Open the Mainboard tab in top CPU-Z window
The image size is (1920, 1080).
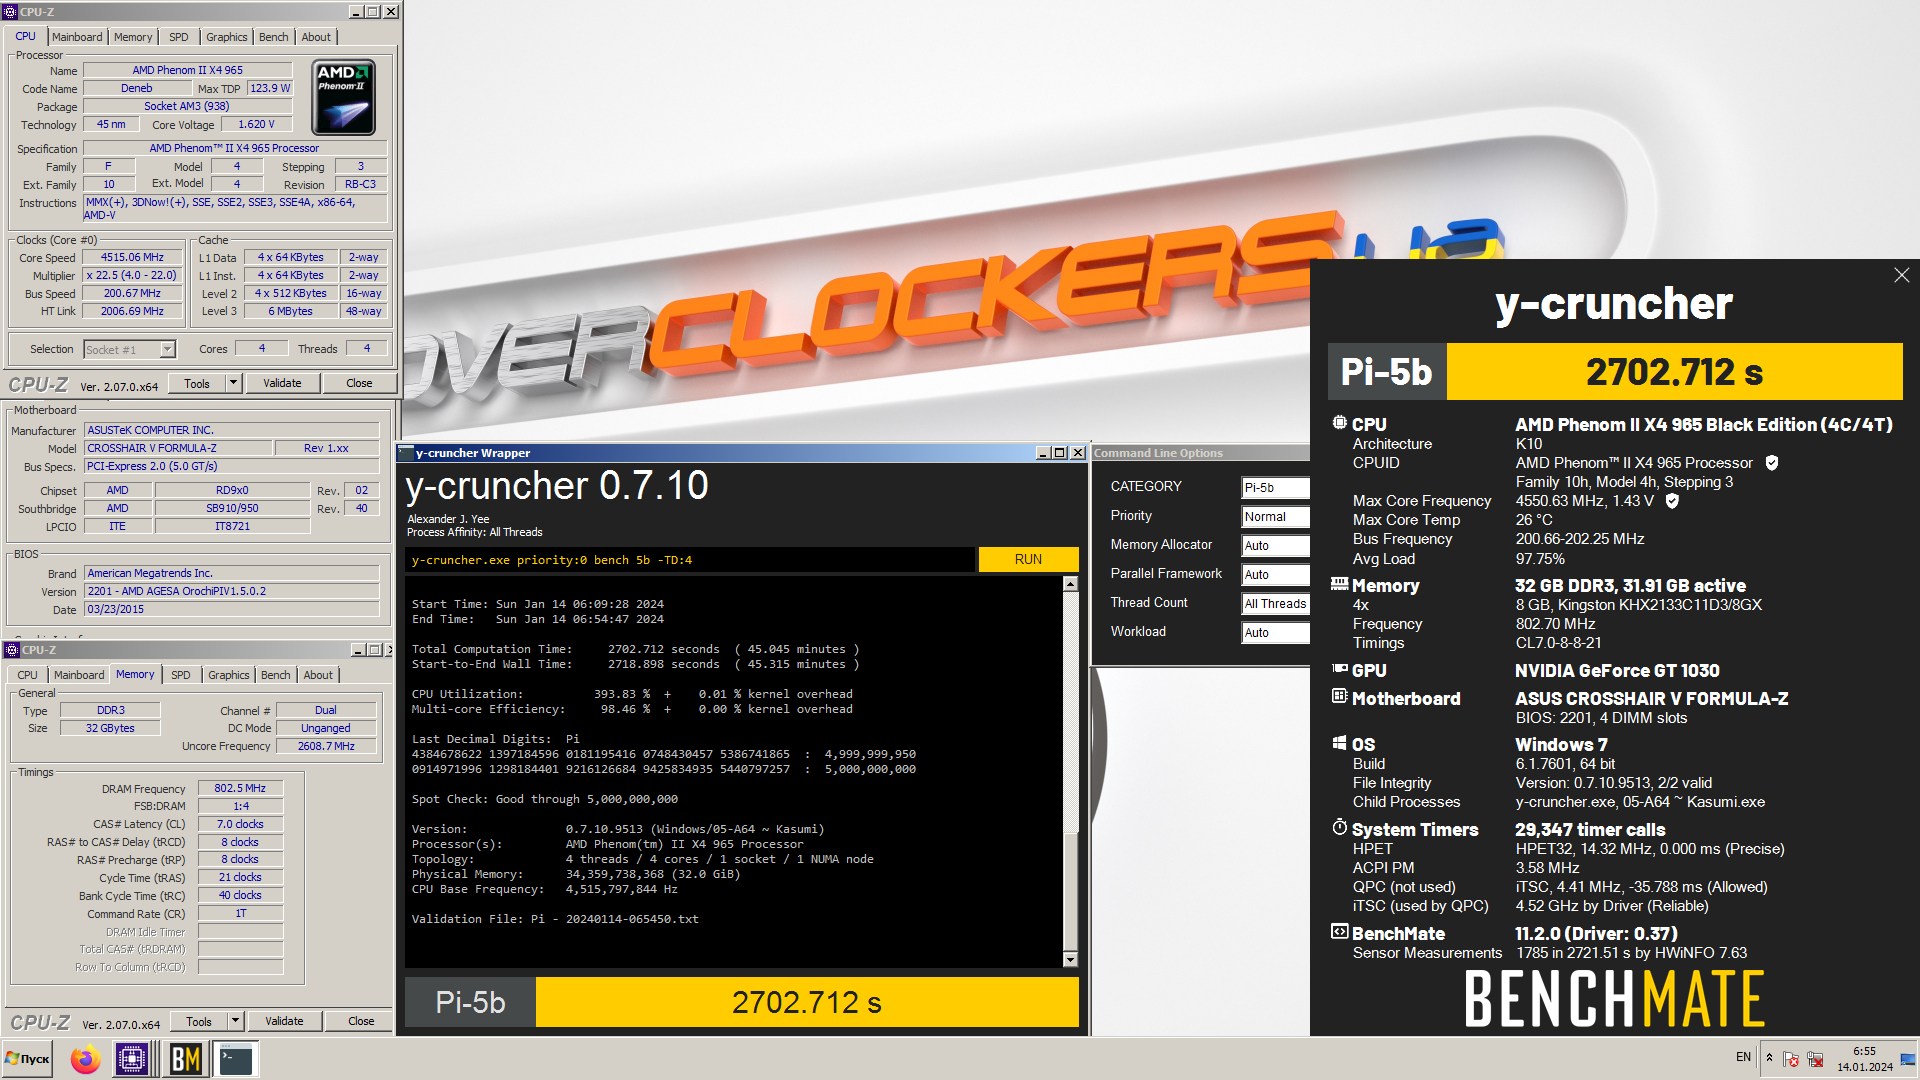(x=77, y=37)
